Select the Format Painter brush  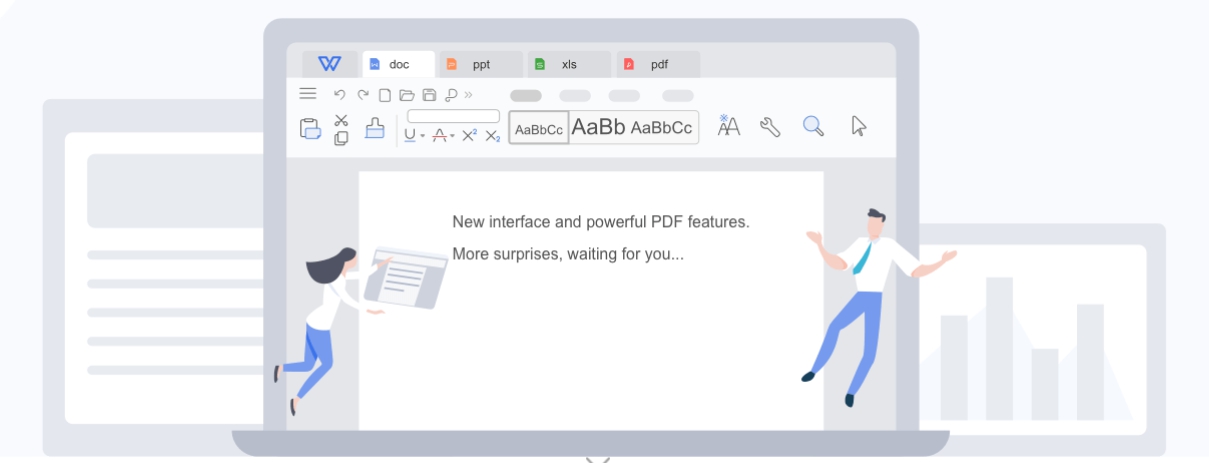click(374, 128)
